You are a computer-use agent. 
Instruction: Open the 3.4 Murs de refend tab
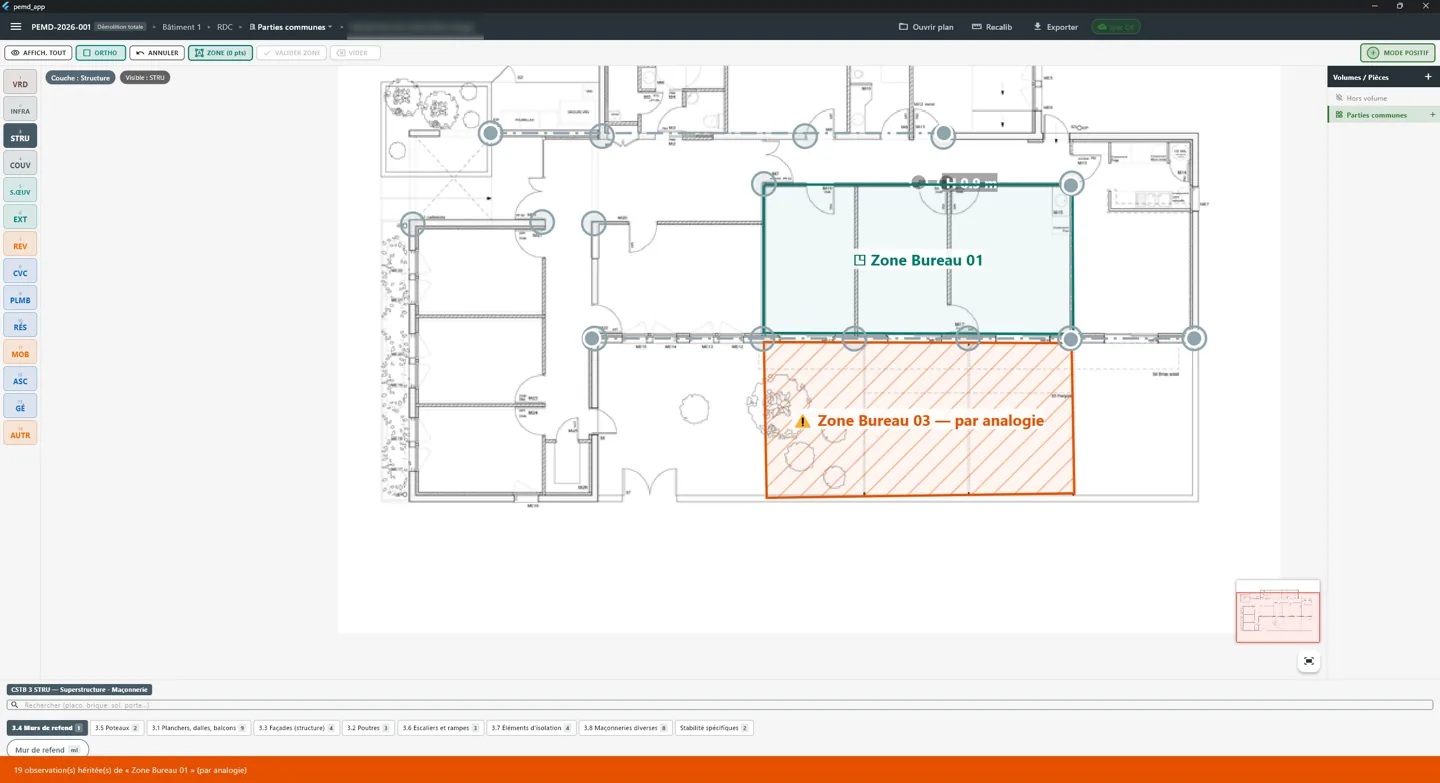[47, 728]
